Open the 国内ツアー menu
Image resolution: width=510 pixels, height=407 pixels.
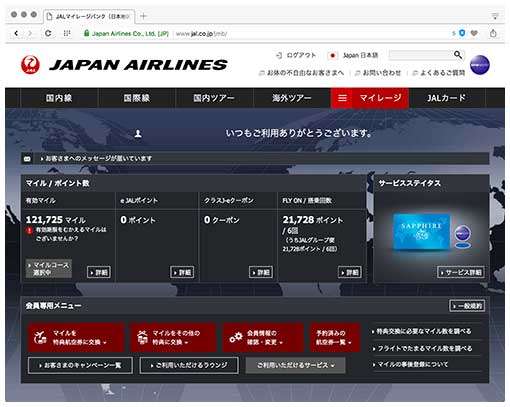pos(214,98)
